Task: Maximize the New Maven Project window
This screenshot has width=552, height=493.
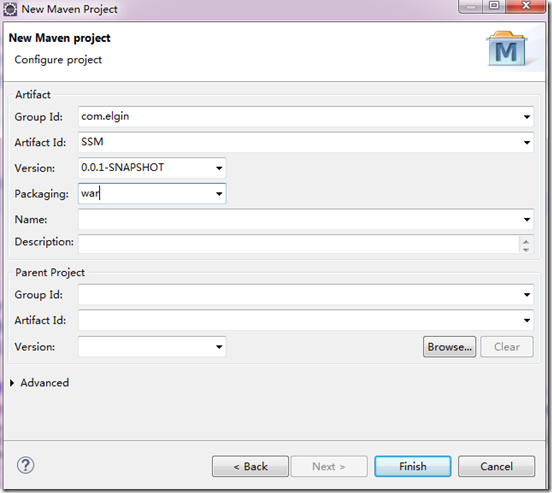Action: click(x=494, y=6)
